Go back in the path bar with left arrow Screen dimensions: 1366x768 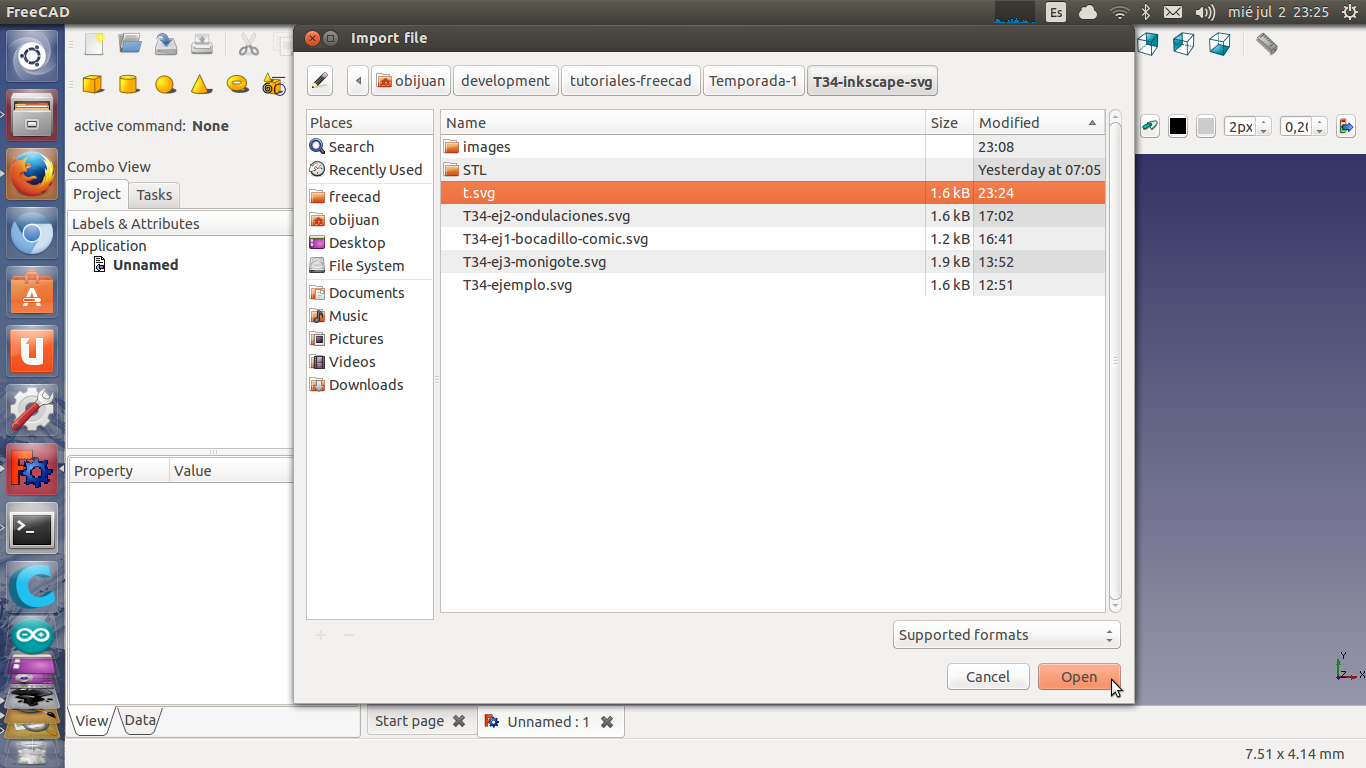coord(358,81)
